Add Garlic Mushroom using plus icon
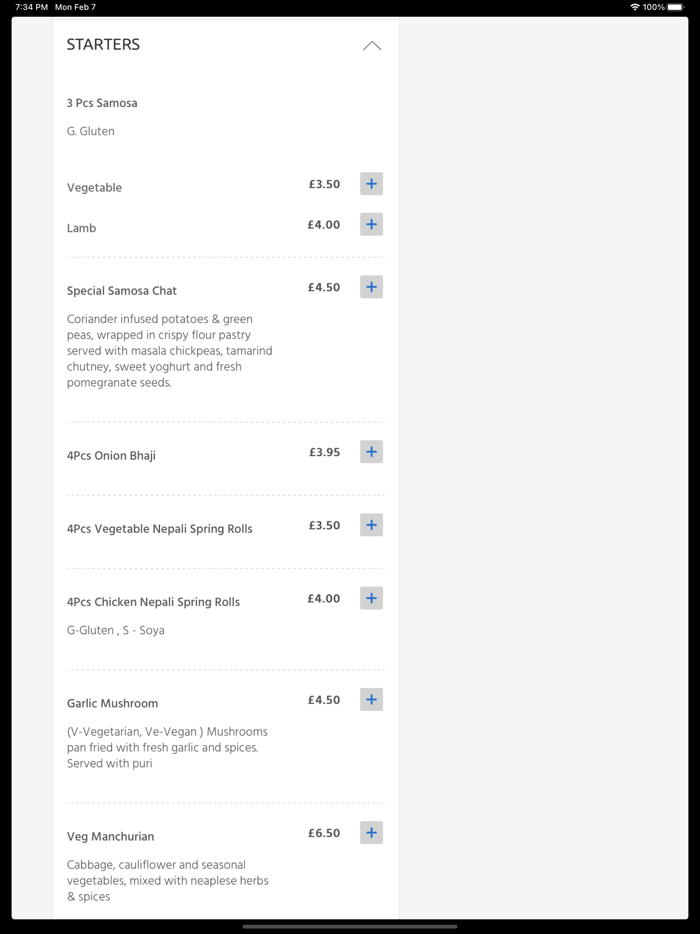The height and width of the screenshot is (934, 700). (371, 700)
